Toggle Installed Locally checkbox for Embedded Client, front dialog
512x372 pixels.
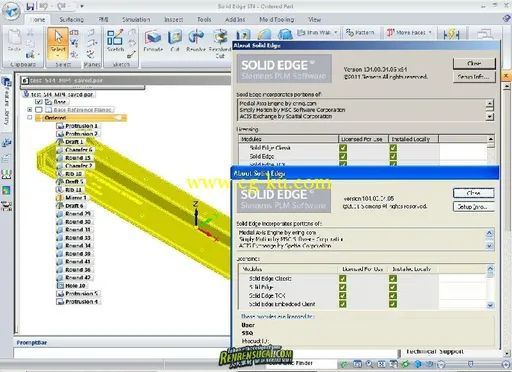click(393, 304)
